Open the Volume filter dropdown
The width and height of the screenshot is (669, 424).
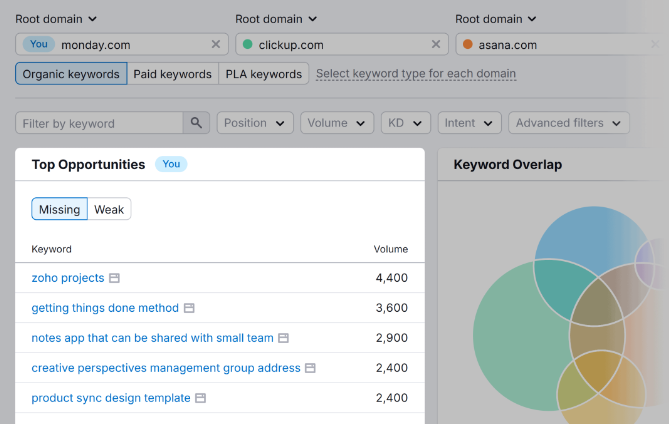click(x=337, y=123)
